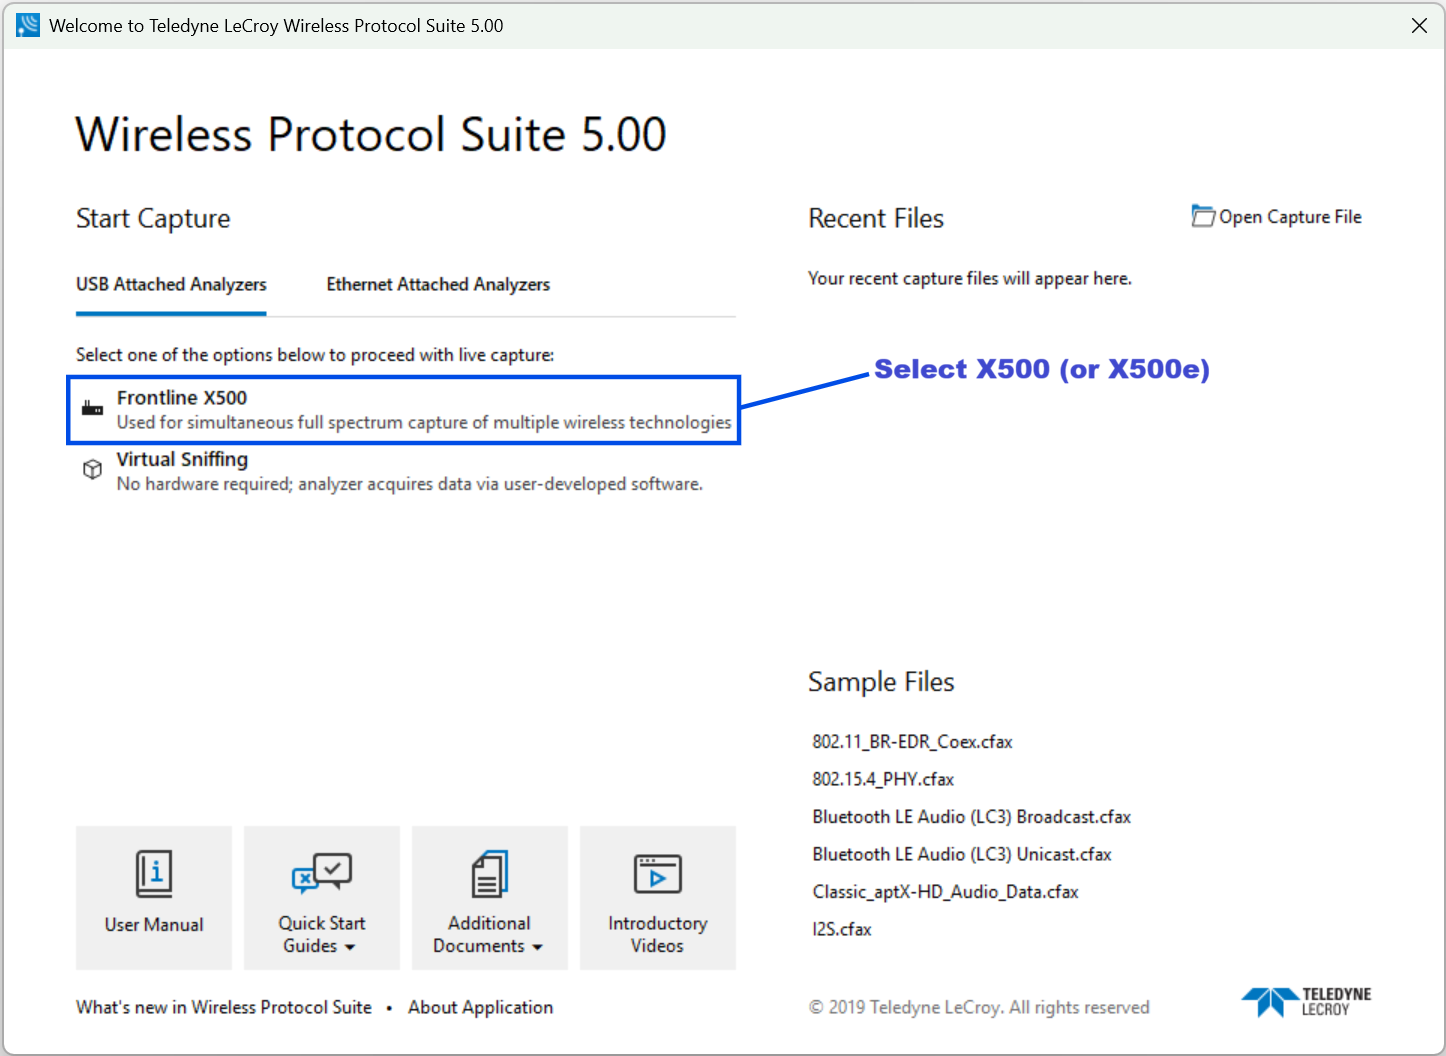Click the Open Capture File folder icon
The height and width of the screenshot is (1056, 1446).
(1203, 216)
